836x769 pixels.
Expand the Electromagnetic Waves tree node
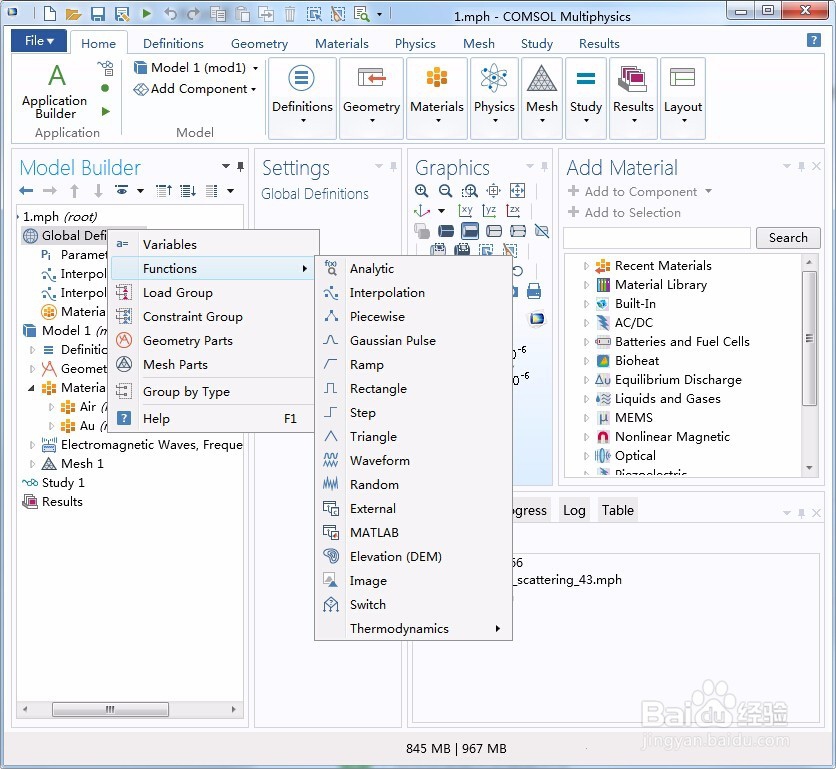pyautogui.click(x=32, y=445)
